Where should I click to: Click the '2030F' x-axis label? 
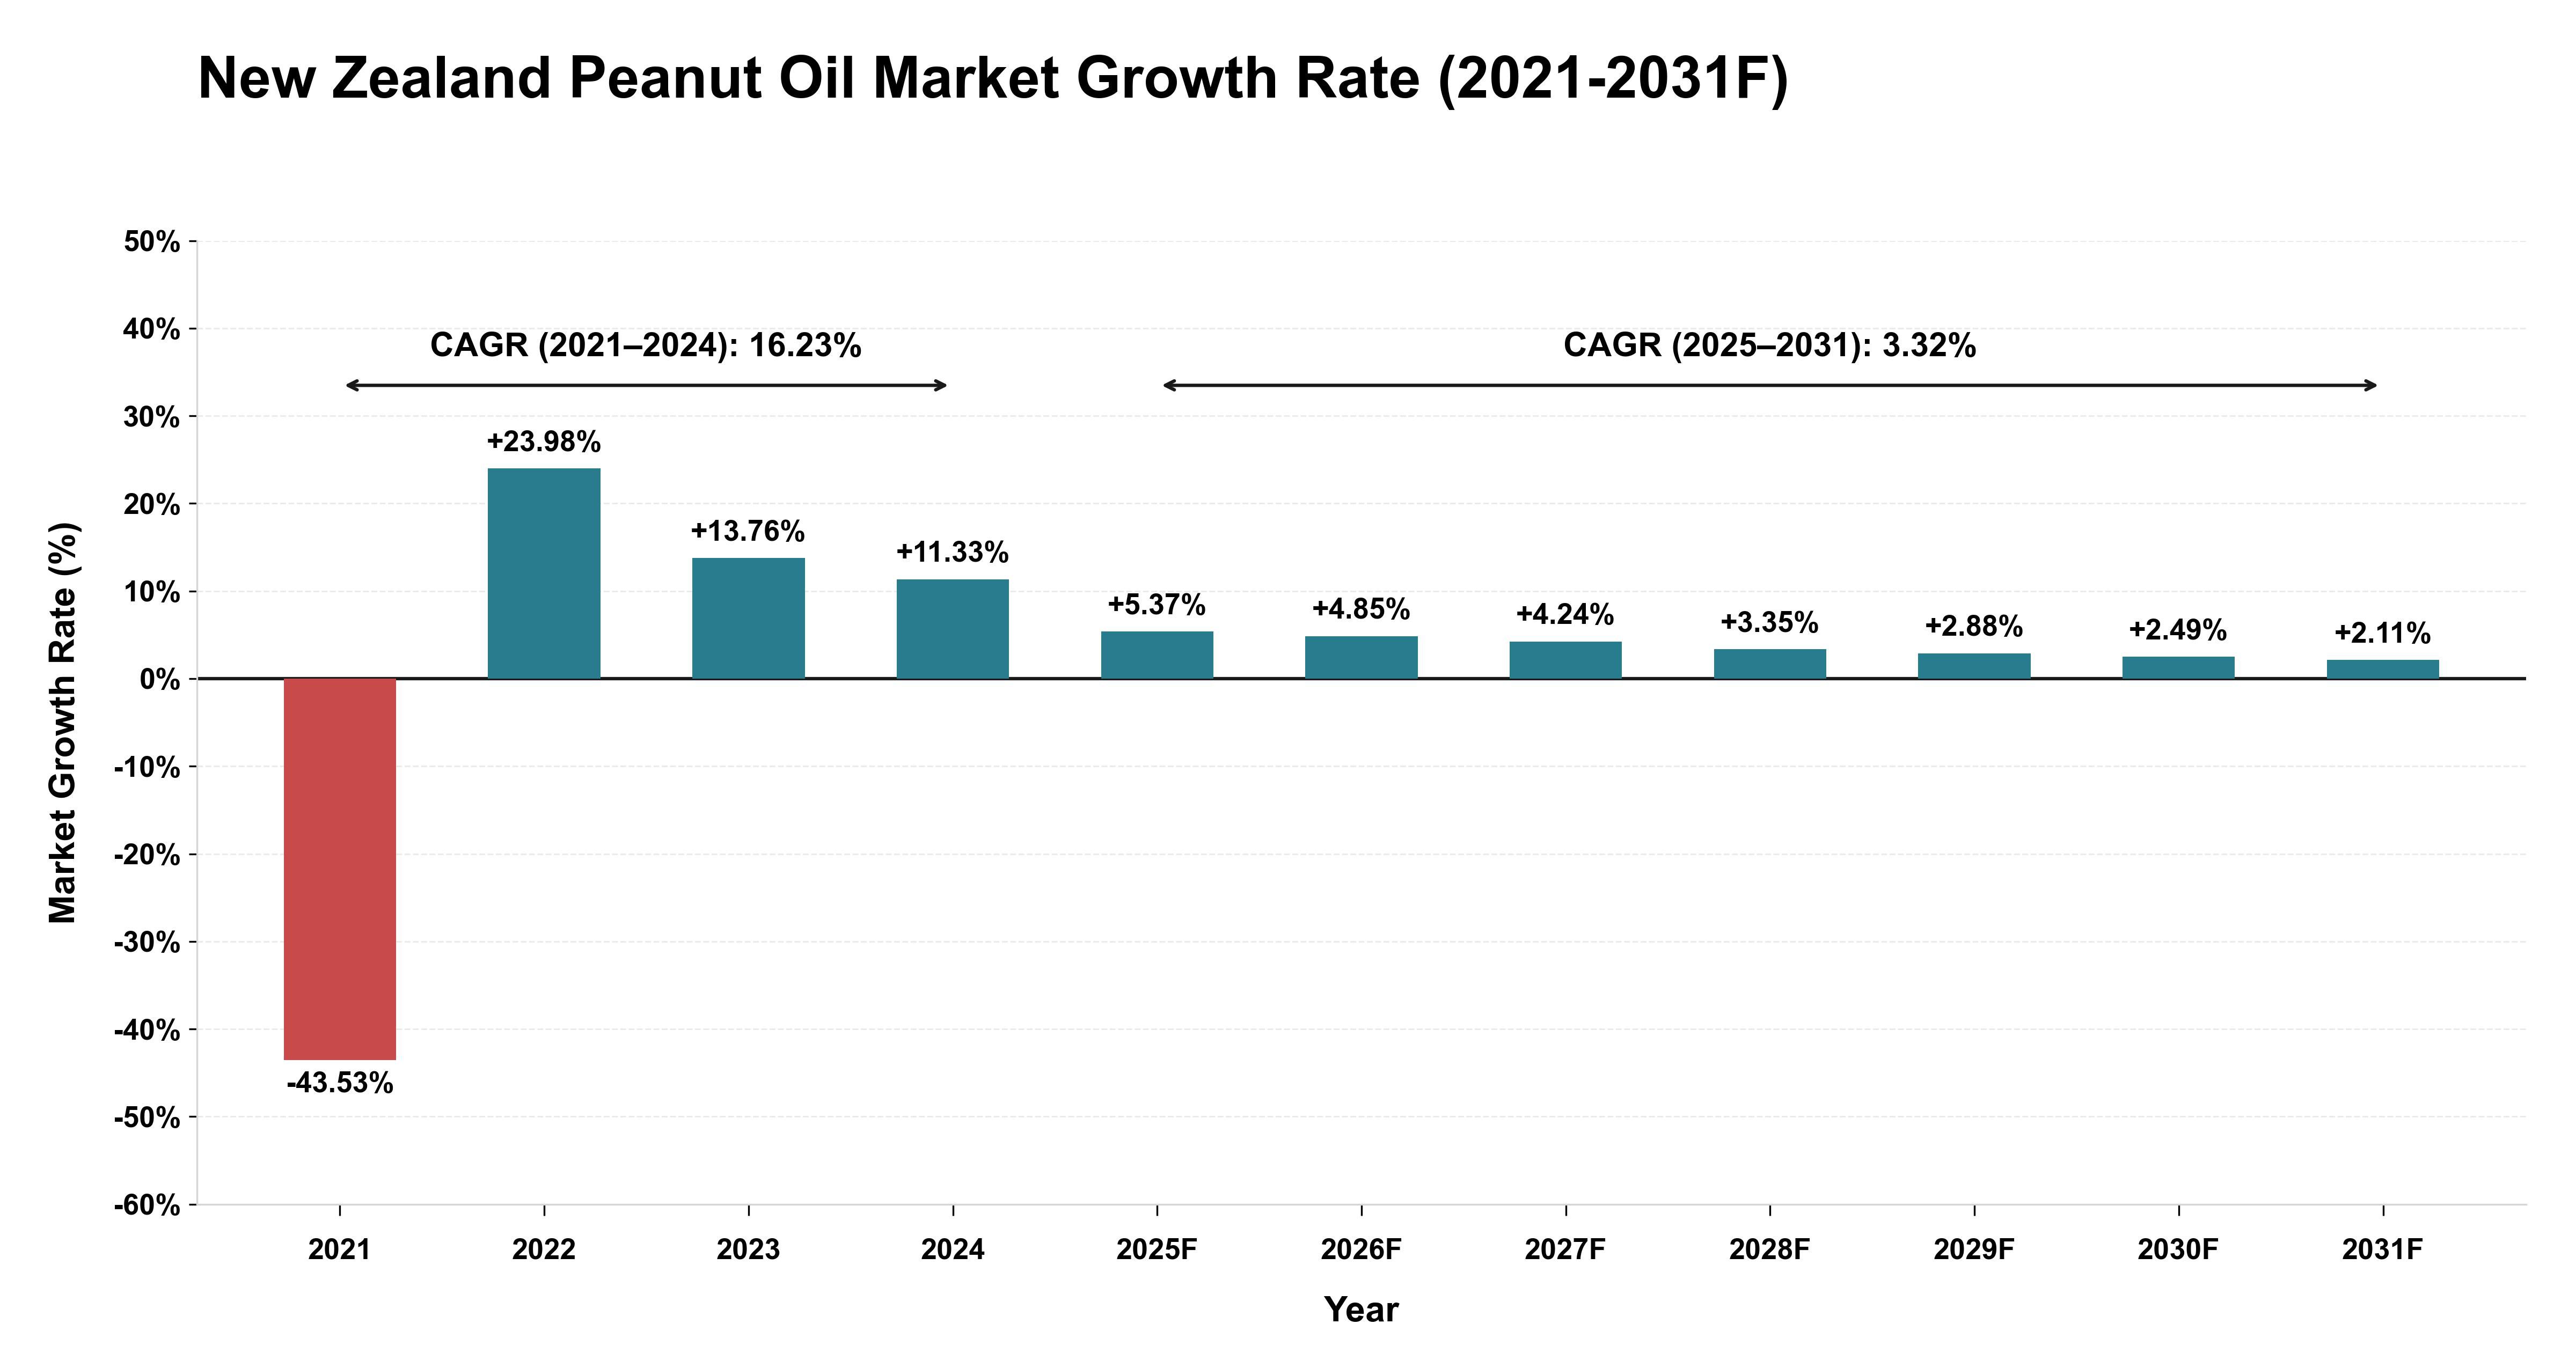pyautogui.click(x=2179, y=1250)
